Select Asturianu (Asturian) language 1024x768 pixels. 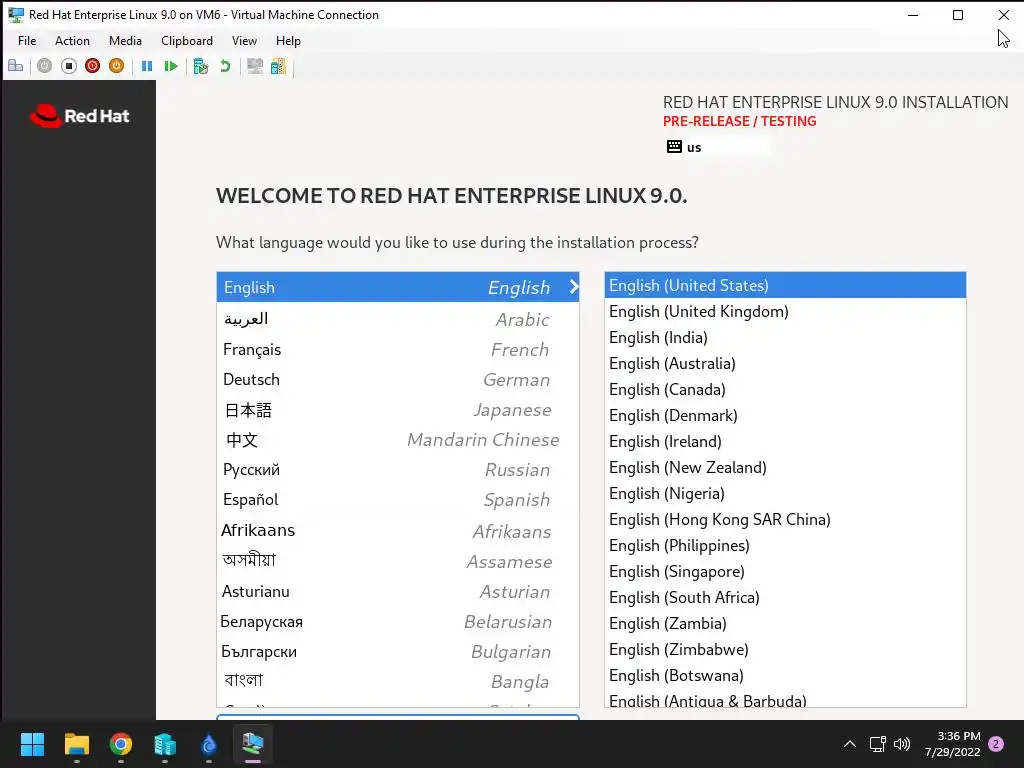pyautogui.click(x=398, y=591)
